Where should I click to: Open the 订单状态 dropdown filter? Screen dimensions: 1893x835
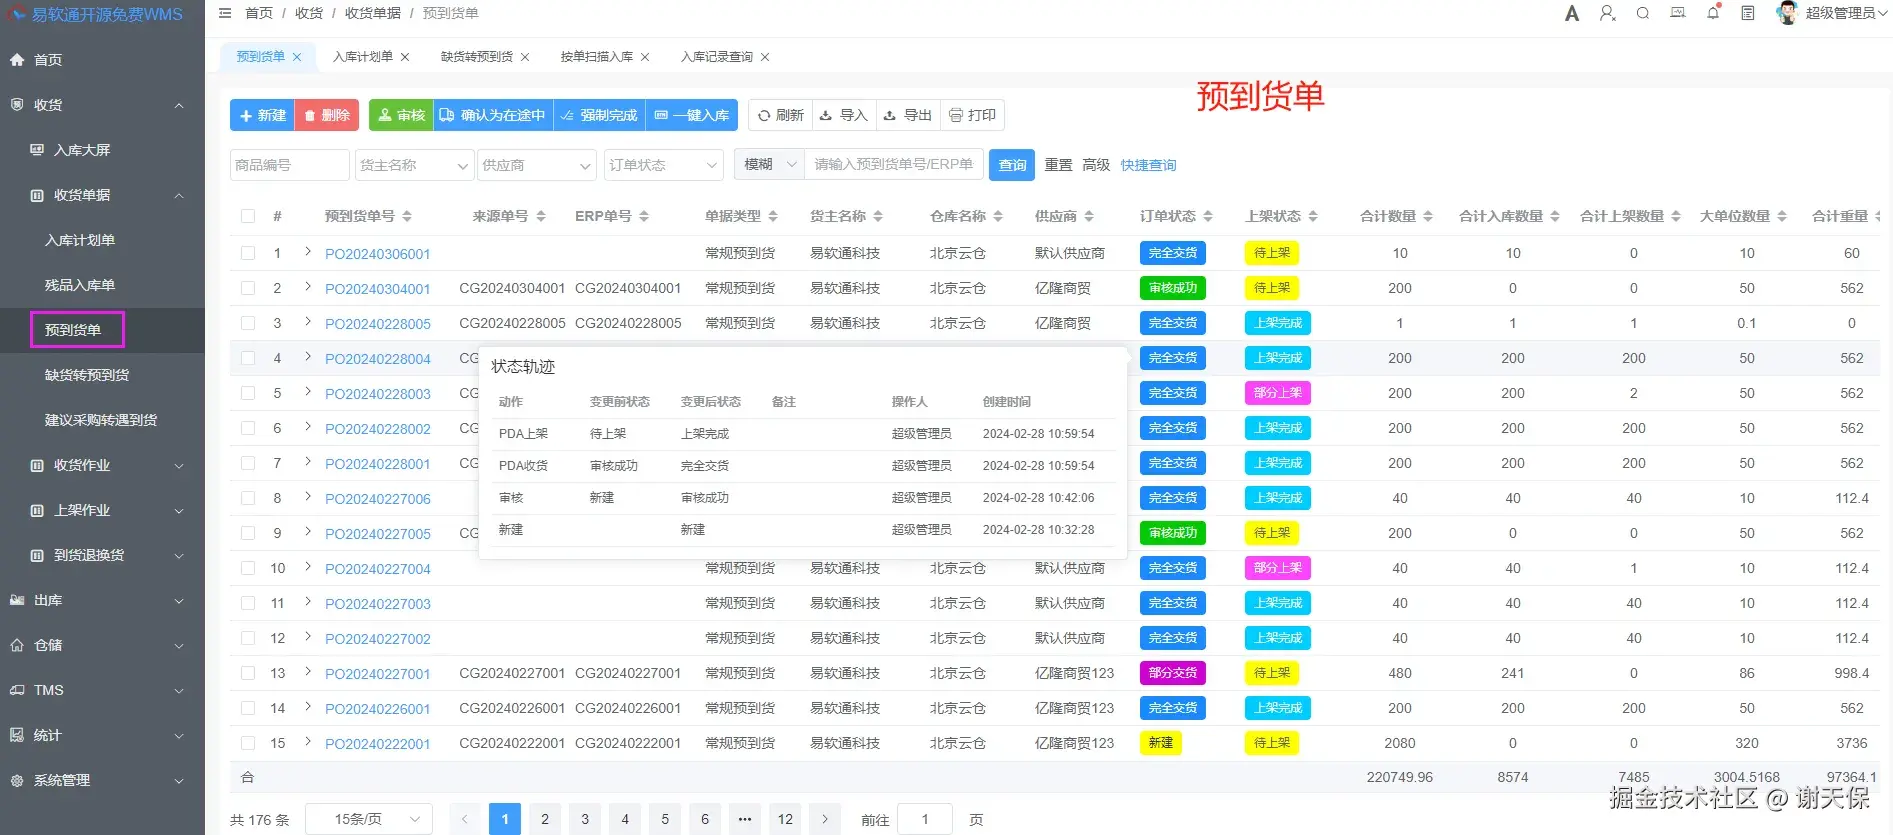[x=663, y=165]
